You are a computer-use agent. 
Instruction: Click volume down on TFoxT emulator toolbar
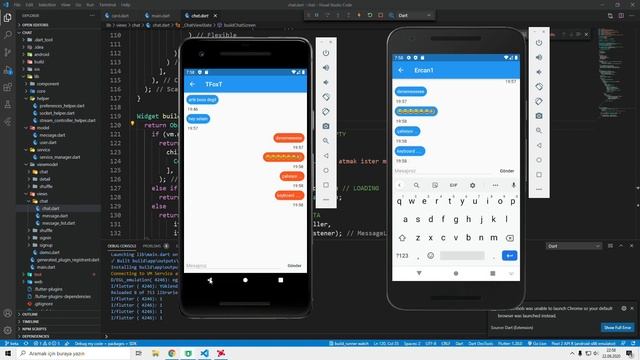click(x=326, y=82)
